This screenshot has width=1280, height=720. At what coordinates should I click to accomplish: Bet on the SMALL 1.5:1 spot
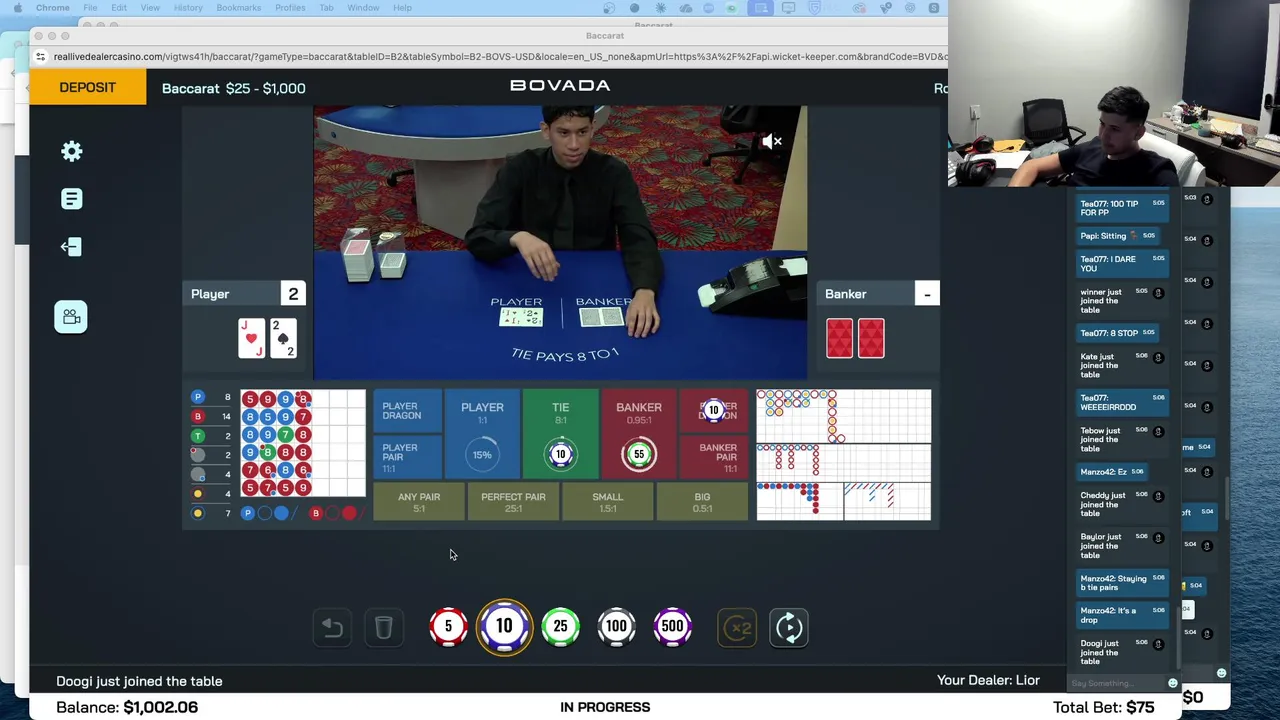[607, 501]
